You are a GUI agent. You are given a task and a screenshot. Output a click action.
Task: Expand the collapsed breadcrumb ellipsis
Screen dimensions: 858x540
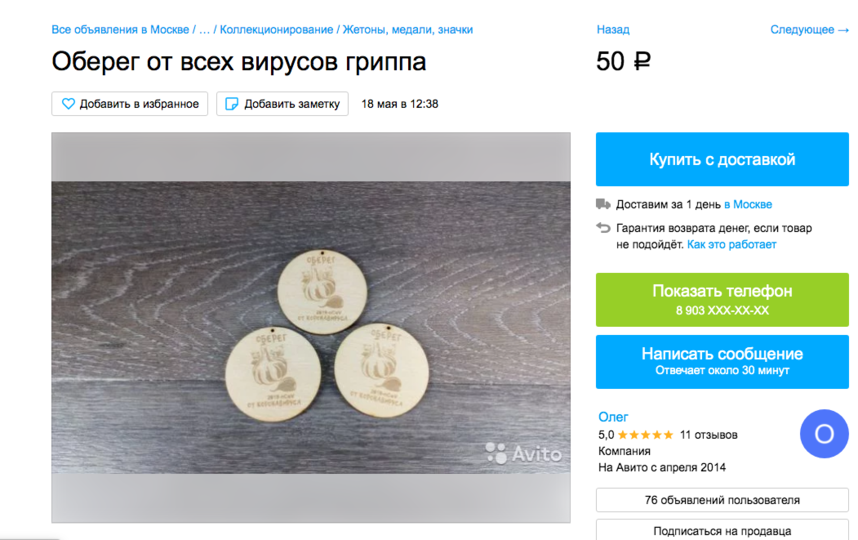(x=204, y=30)
